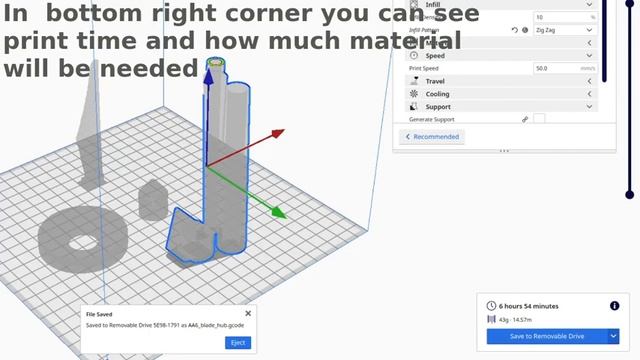Select the small cylinder model on the build plate

[153, 200]
